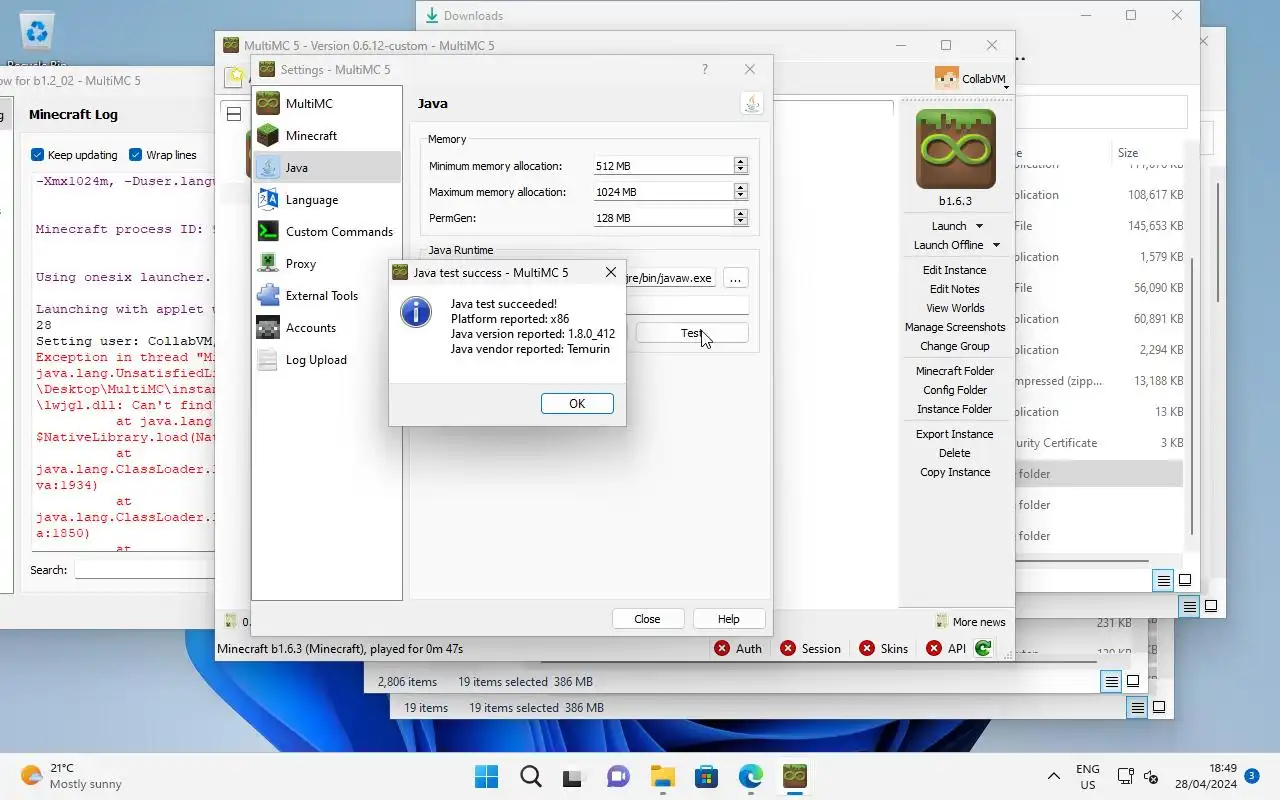Open the Minecraft settings page
This screenshot has width=1280, height=800.
(327, 135)
